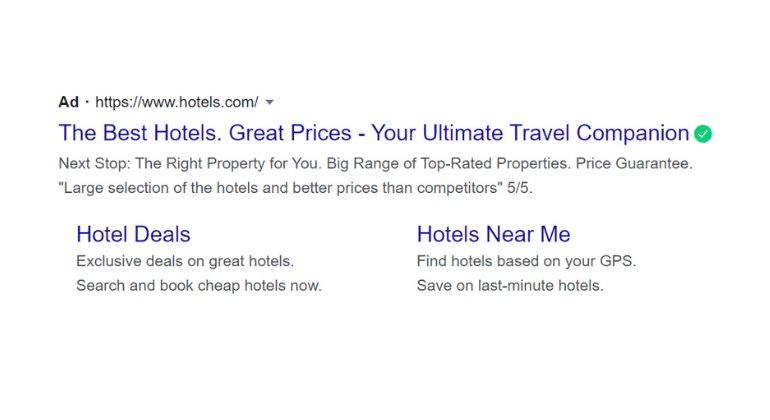Click "better prices than competitors" review text
770x420 pixels.
(394, 188)
